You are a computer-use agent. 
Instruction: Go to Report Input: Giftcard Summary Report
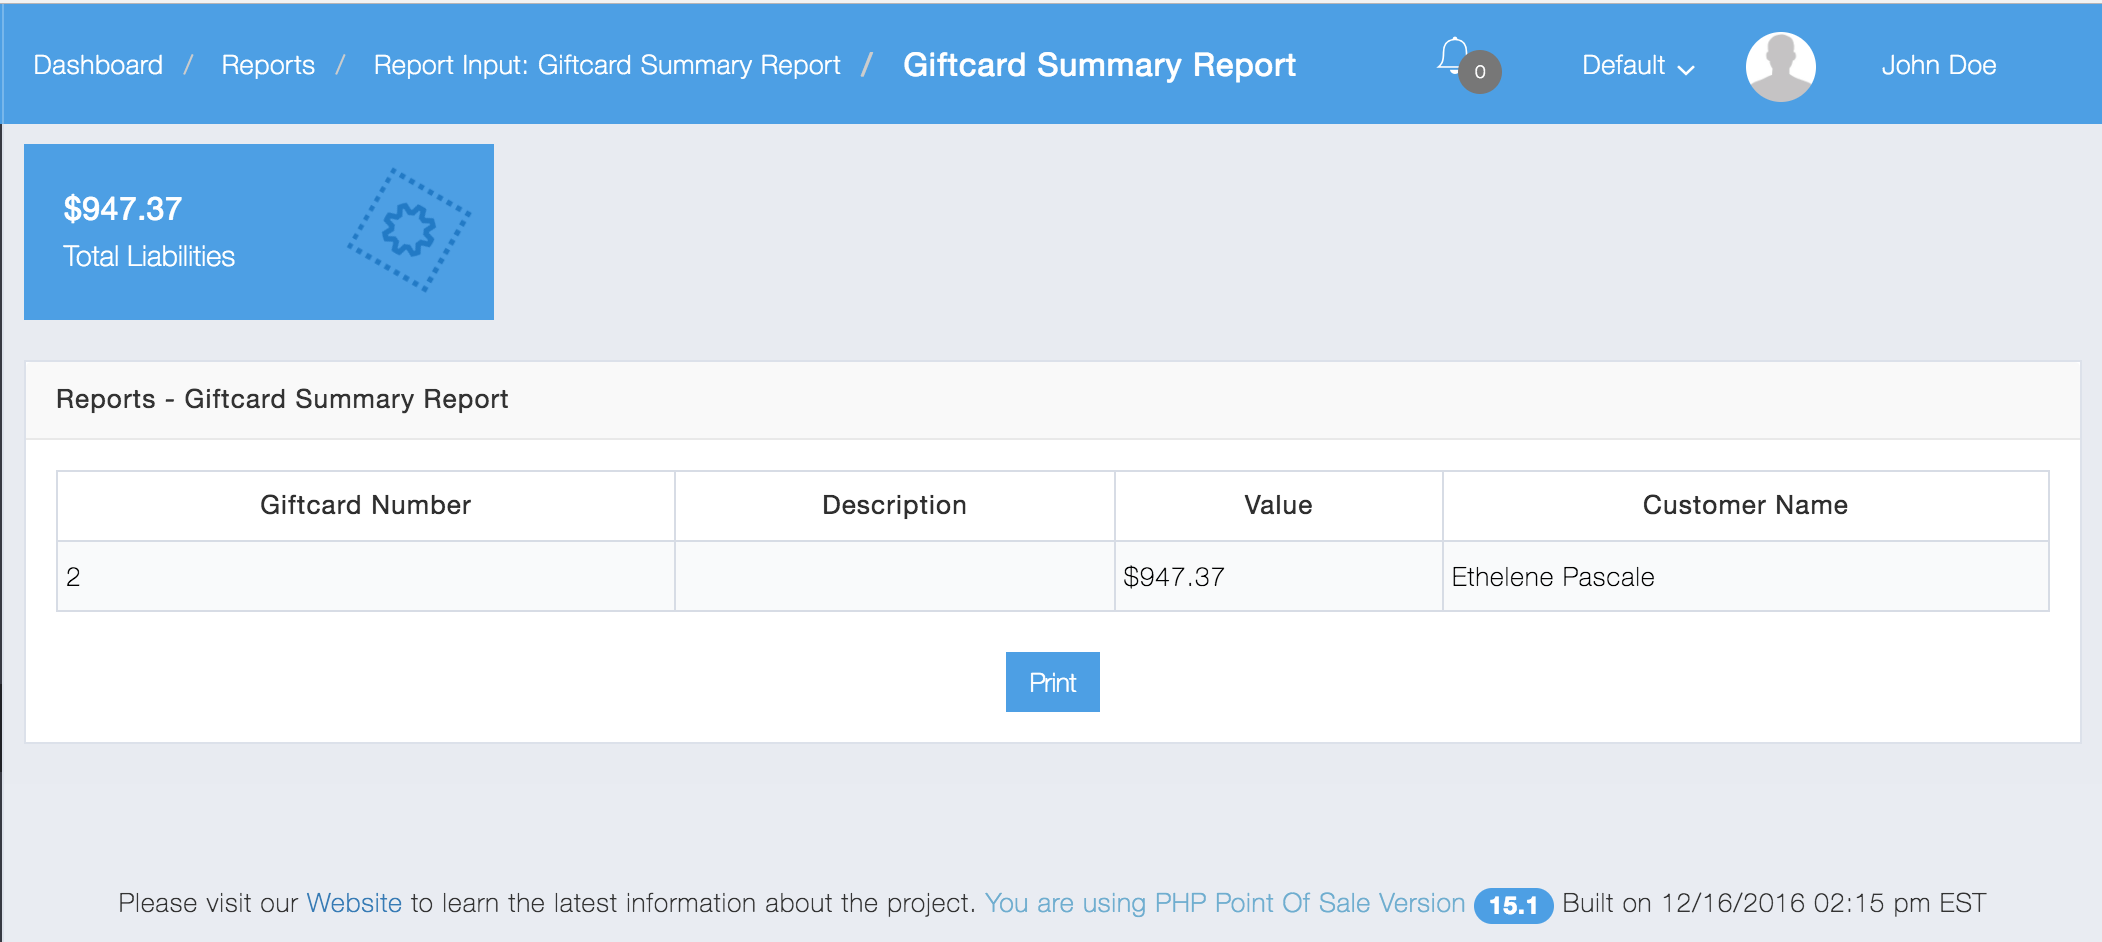tap(607, 65)
